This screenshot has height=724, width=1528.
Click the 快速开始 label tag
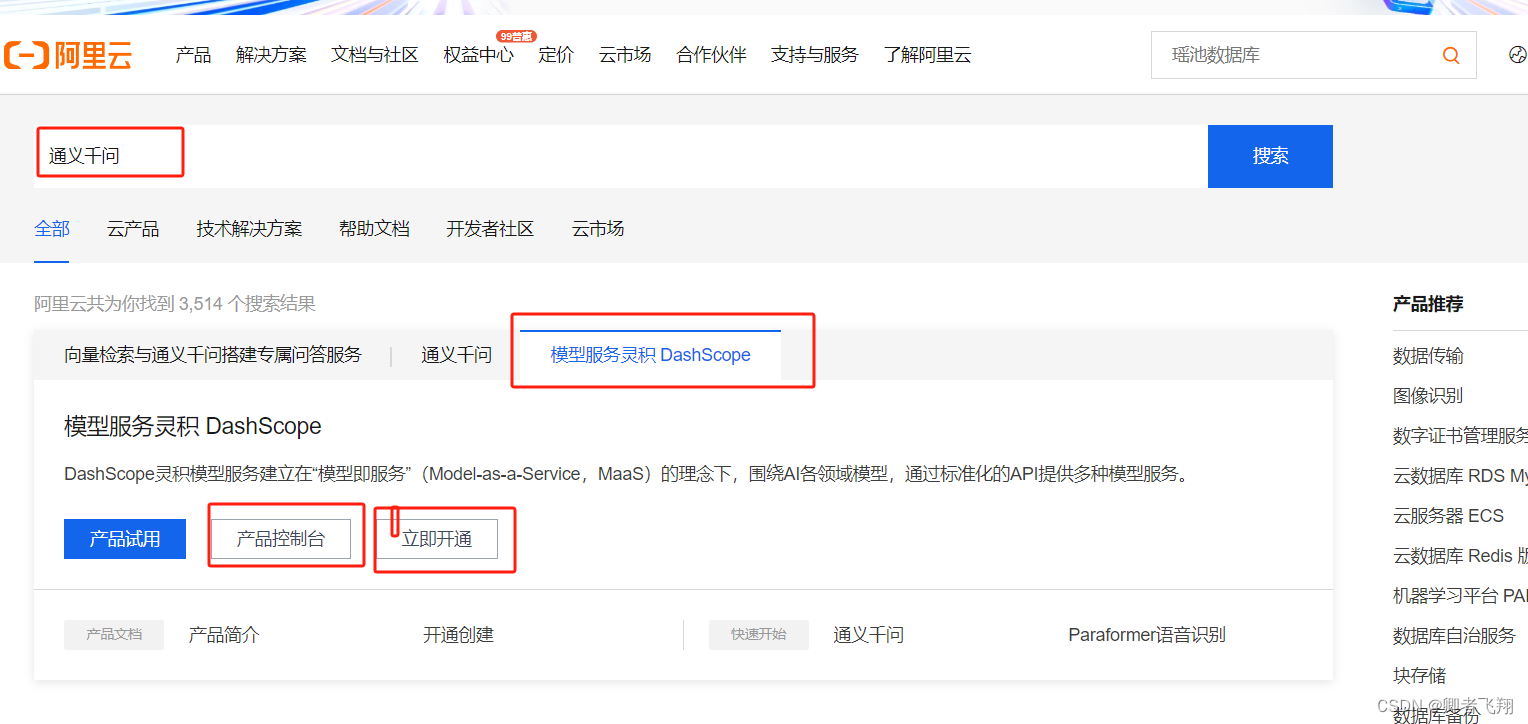pyautogui.click(x=759, y=635)
